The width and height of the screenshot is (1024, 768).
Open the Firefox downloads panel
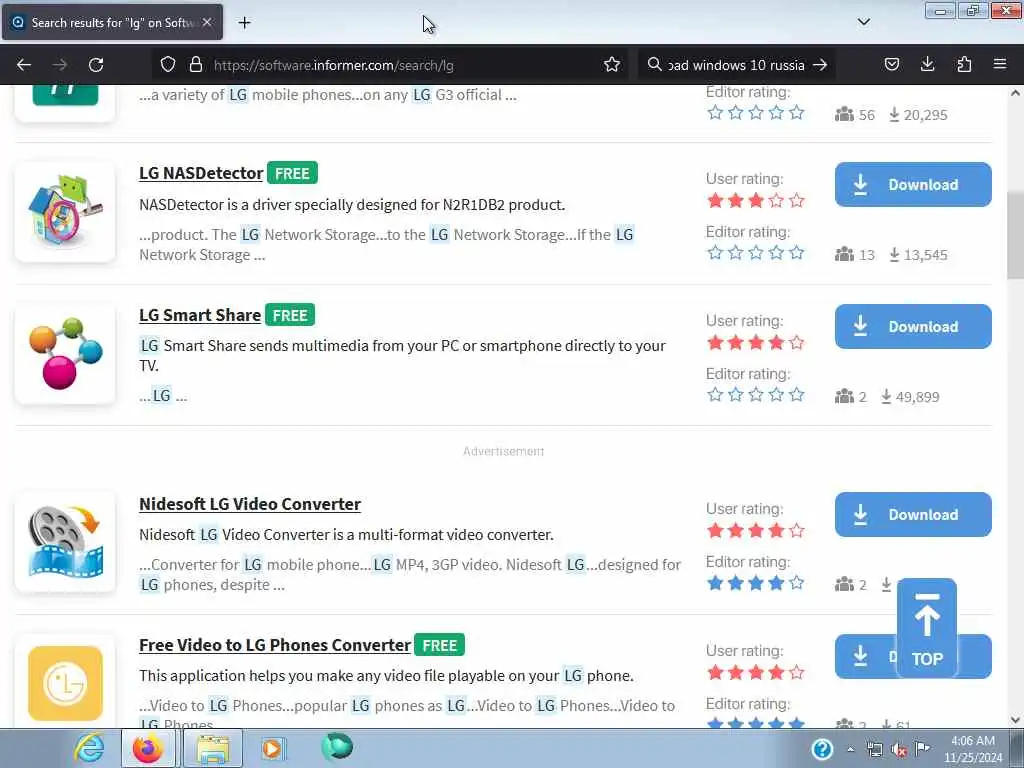click(927, 64)
